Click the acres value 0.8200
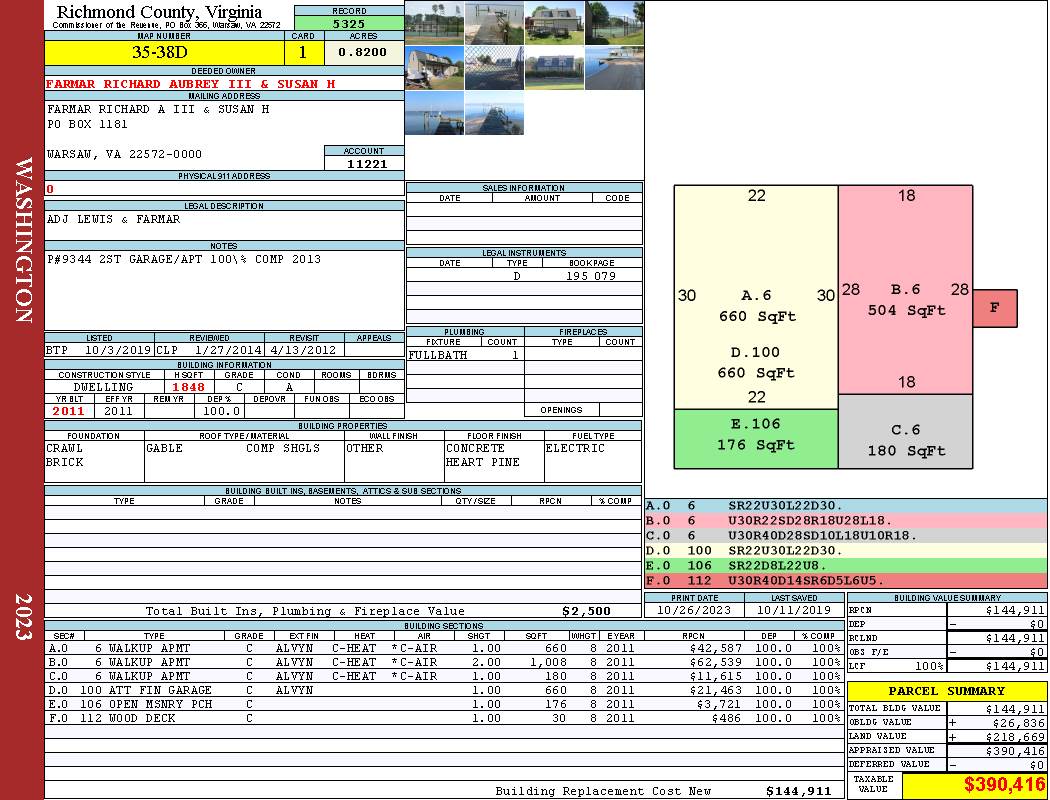 click(x=362, y=52)
